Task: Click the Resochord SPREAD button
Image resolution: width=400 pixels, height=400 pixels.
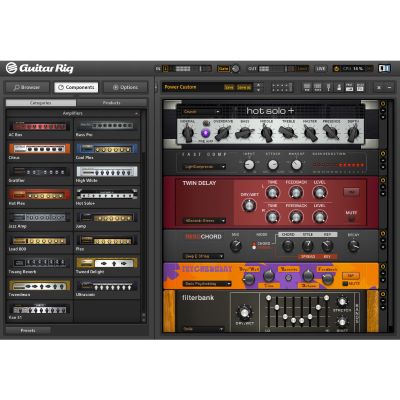Action: point(308,256)
